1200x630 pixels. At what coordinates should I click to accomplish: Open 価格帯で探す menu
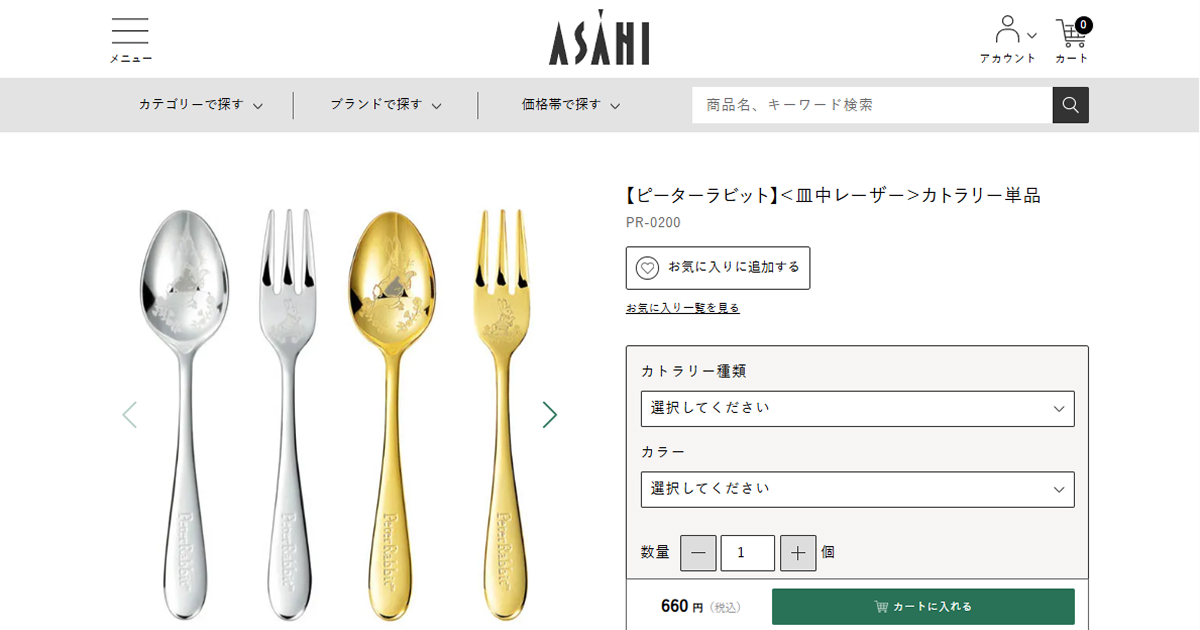click(571, 105)
